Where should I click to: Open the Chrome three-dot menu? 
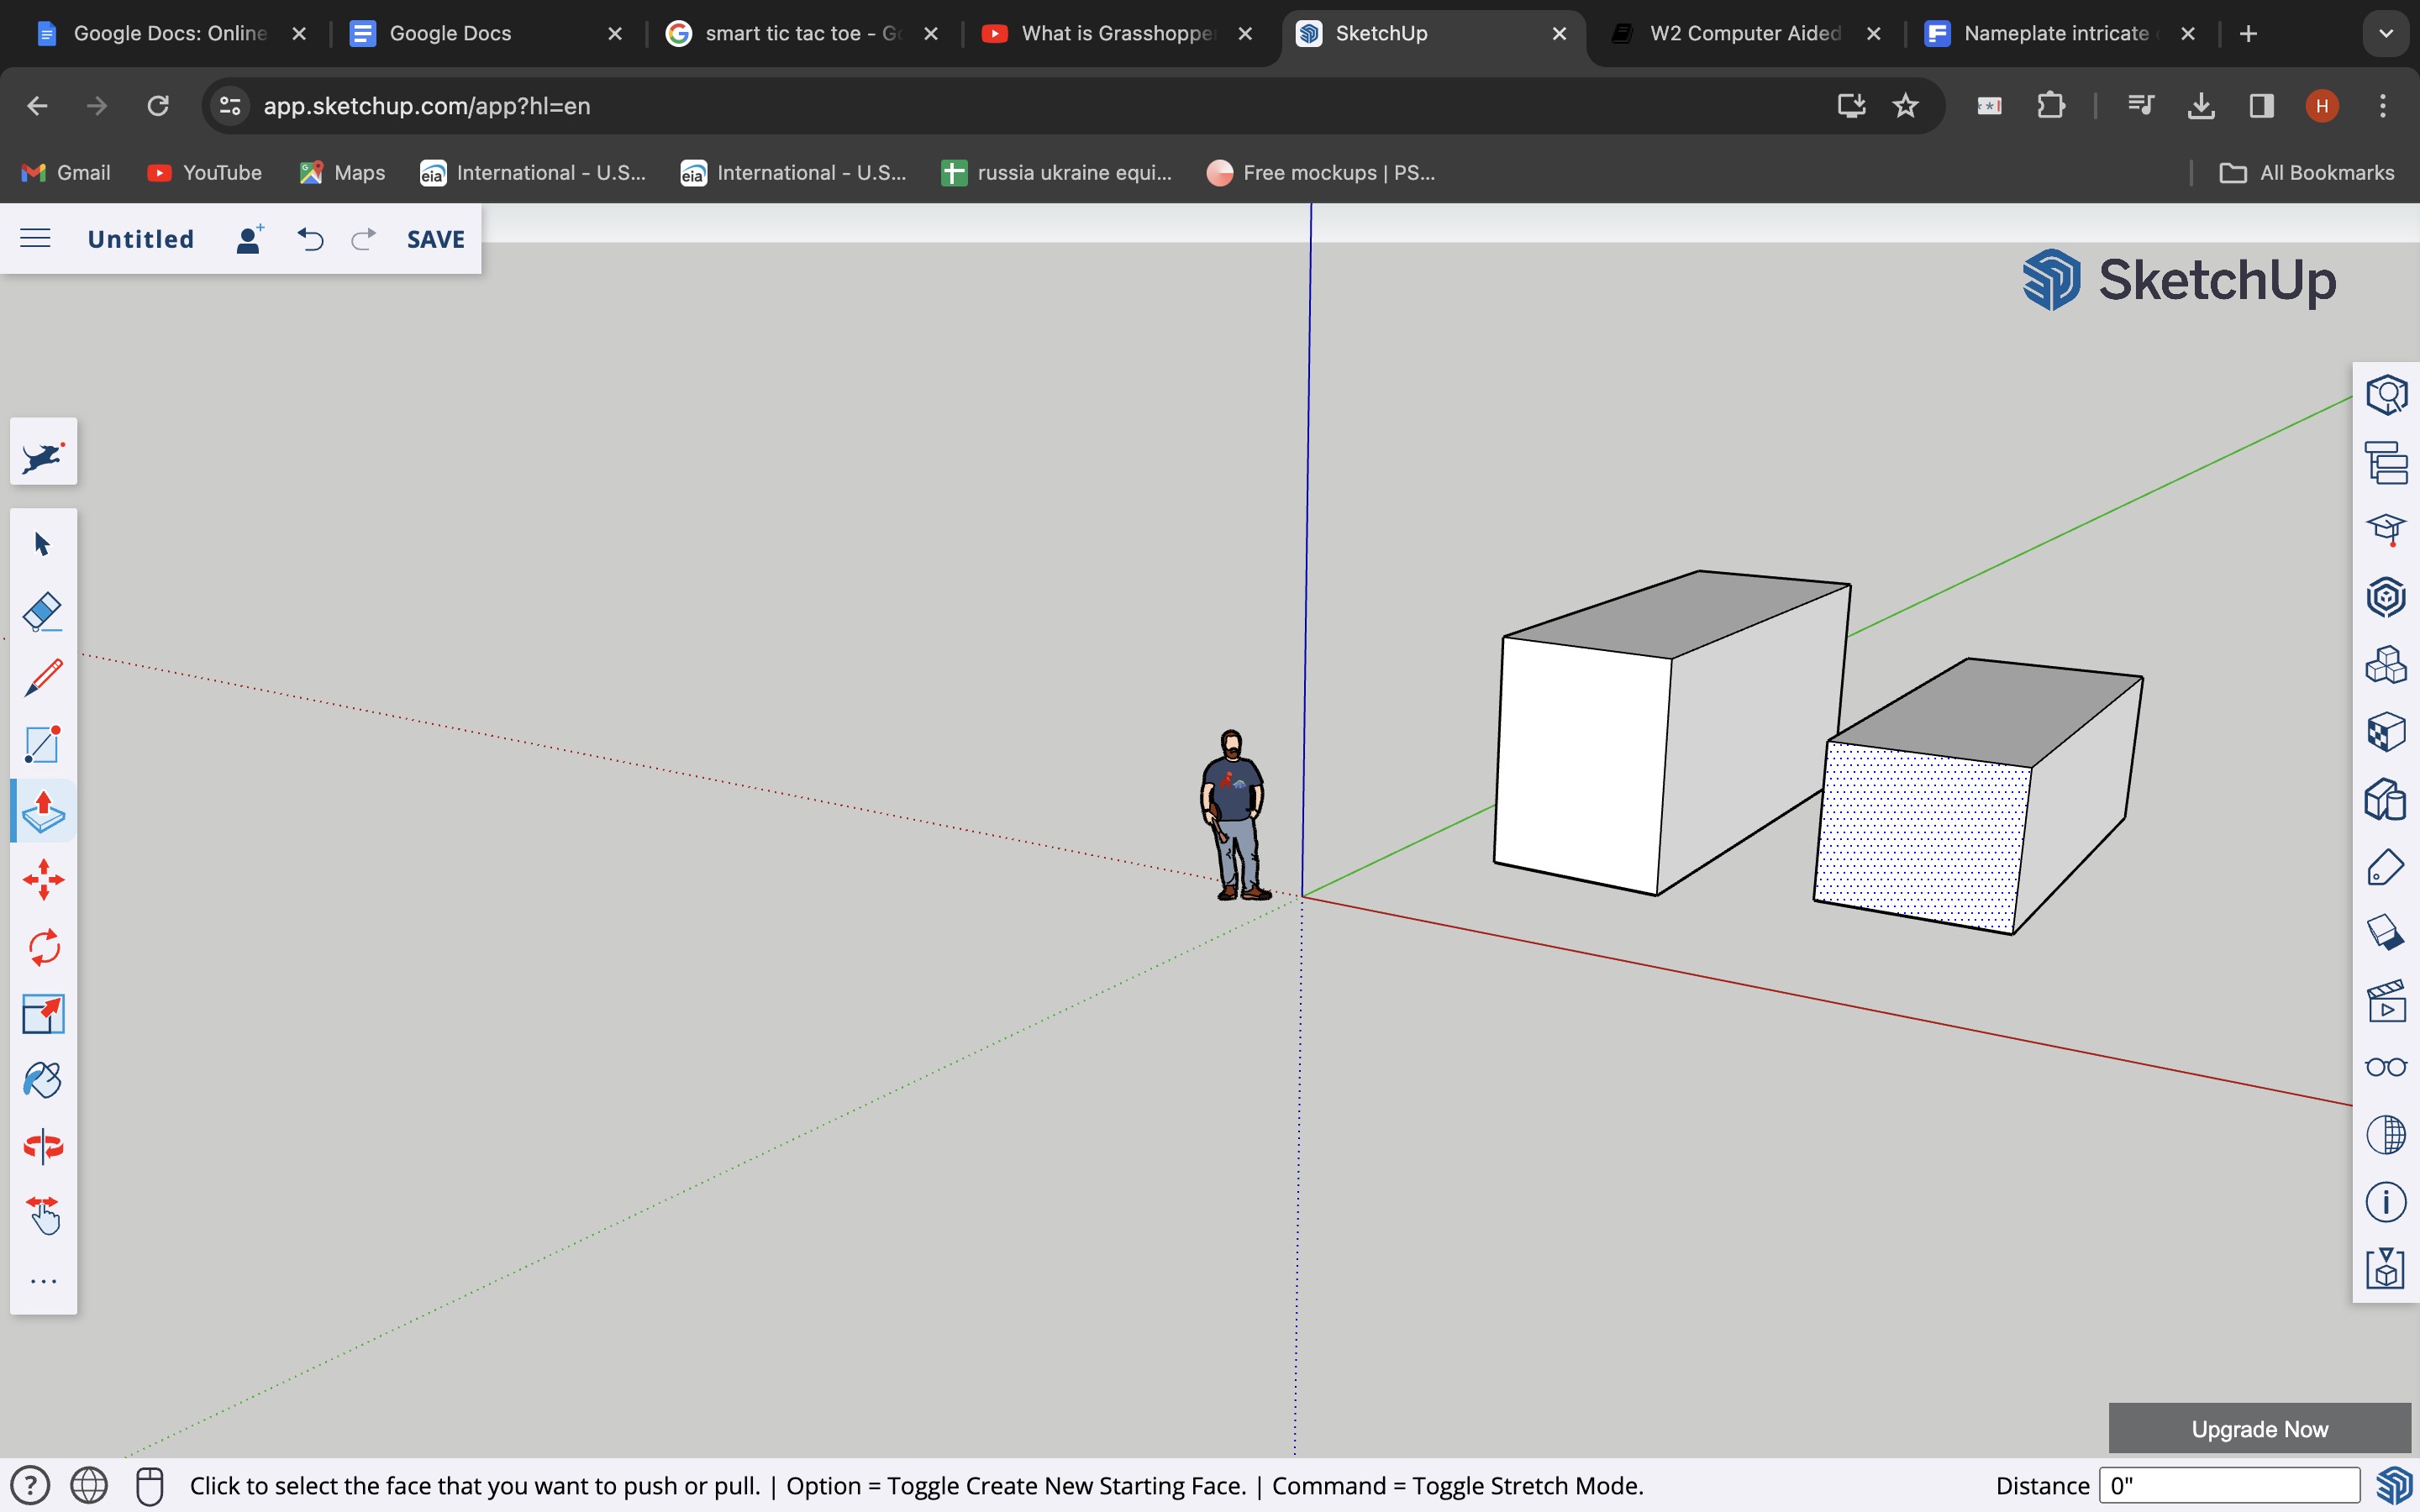click(2383, 106)
